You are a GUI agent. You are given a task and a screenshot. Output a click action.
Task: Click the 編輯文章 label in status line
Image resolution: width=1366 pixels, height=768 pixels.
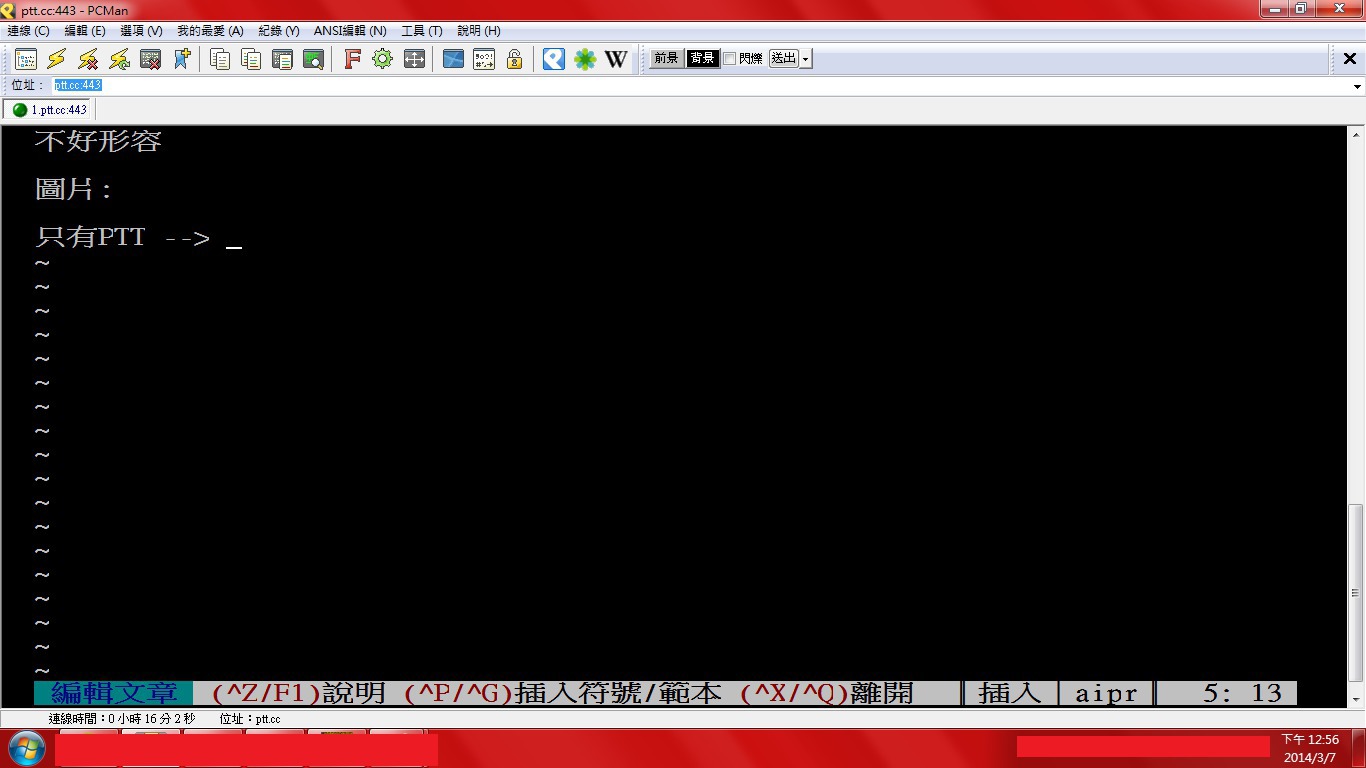(x=114, y=693)
